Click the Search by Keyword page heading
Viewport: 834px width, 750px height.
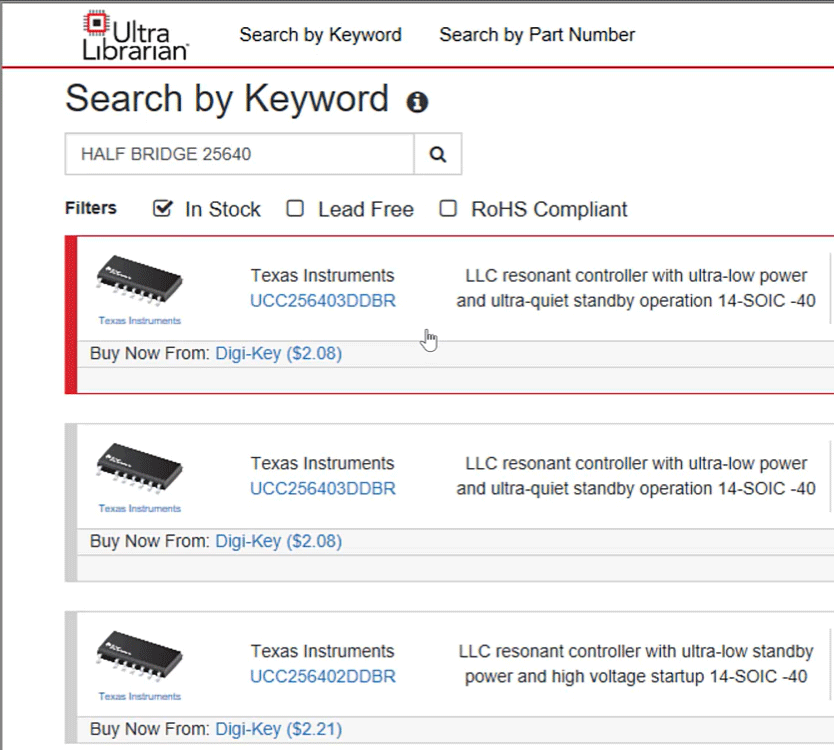[227, 99]
